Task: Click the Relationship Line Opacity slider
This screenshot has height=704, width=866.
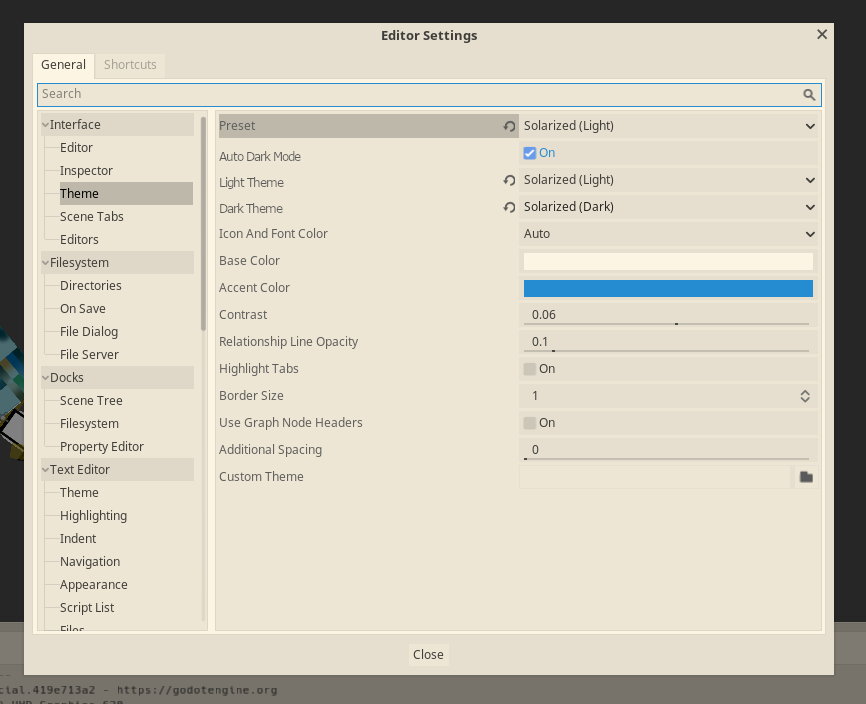Action: click(x=666, y=351)
